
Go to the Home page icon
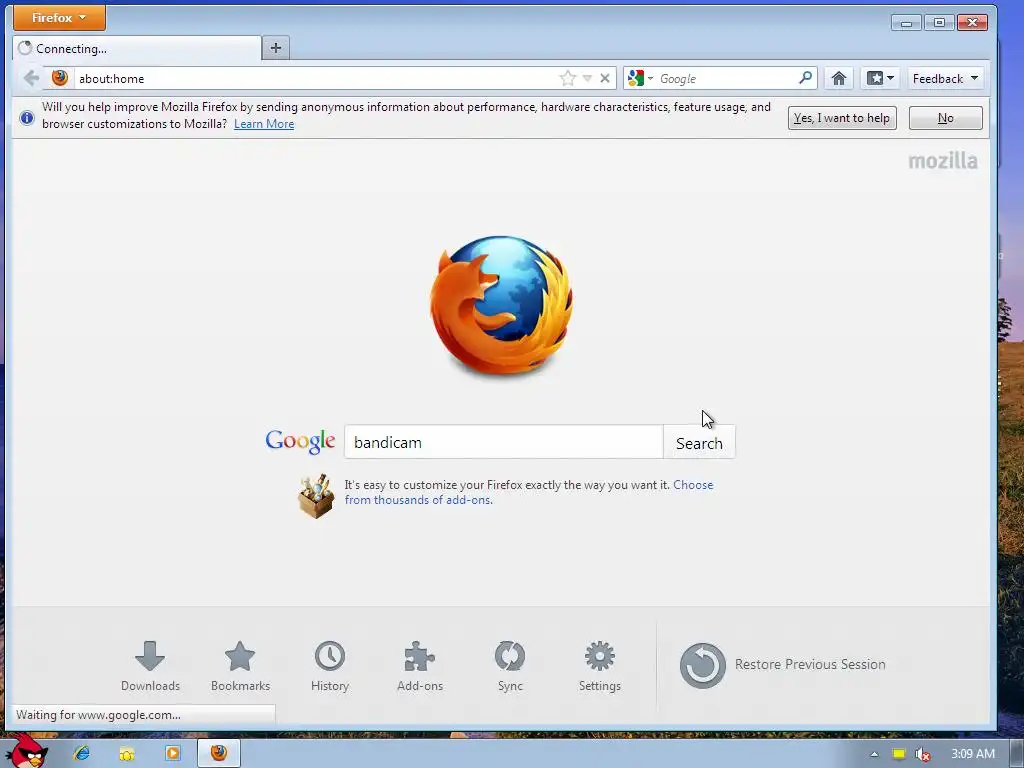coord(839,79)
